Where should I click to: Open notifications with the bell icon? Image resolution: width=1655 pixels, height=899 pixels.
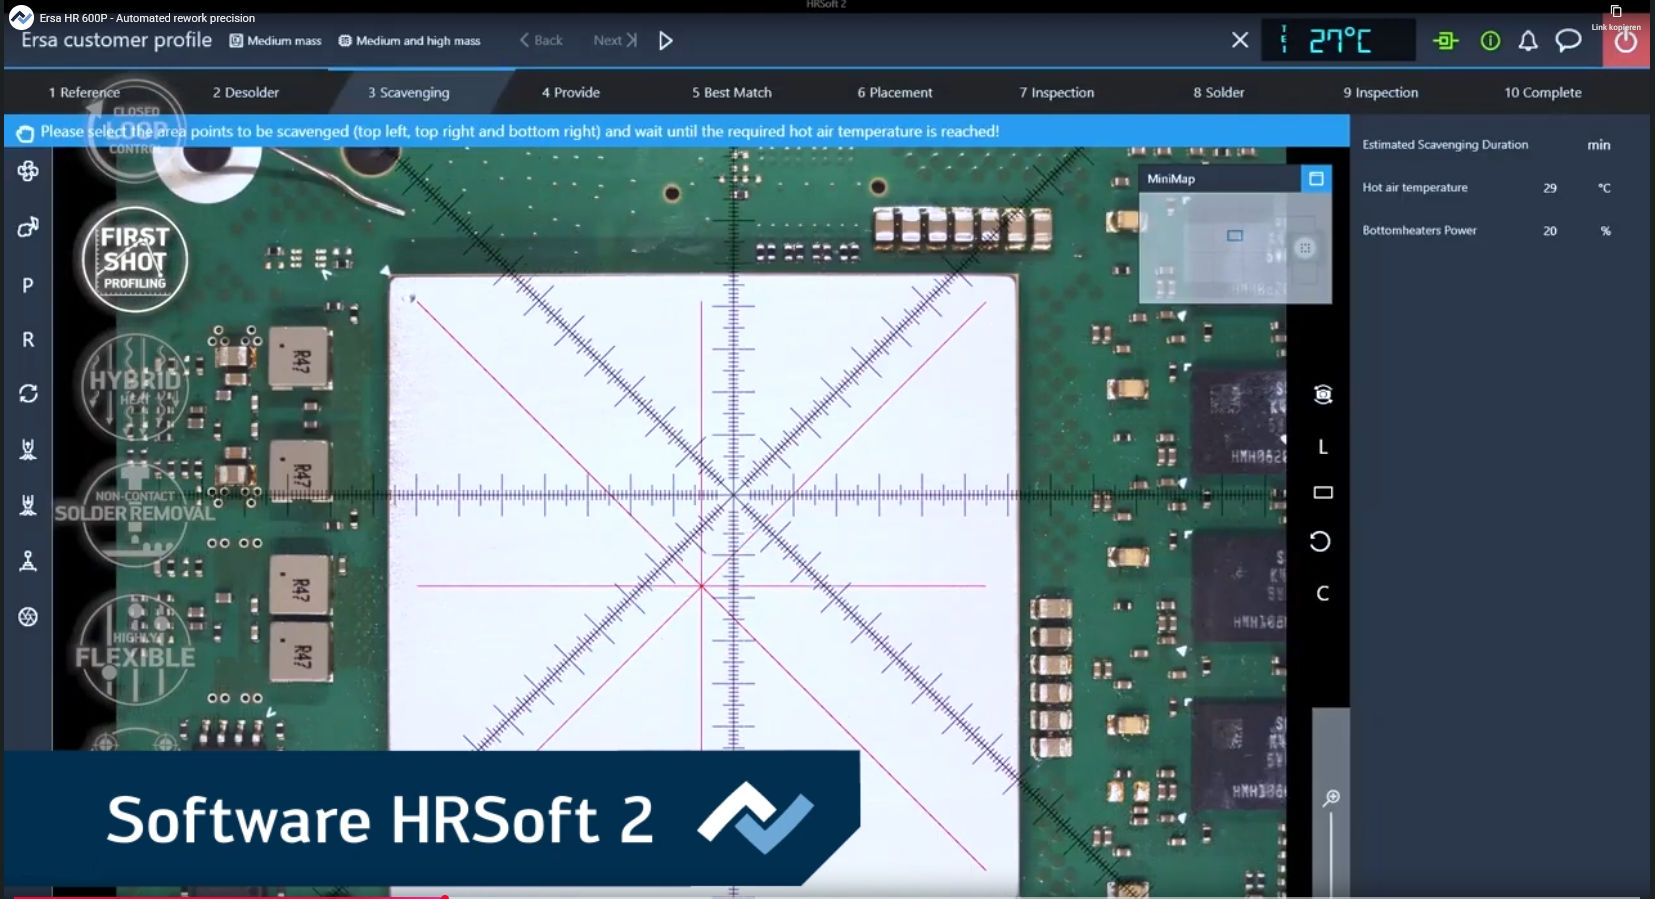1528,41
